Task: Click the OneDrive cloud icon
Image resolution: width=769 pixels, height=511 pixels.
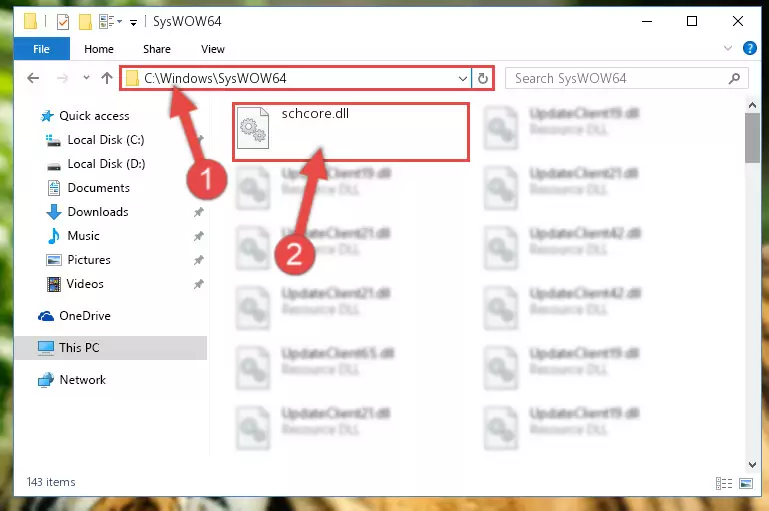Action: click(x=46, y=316)
